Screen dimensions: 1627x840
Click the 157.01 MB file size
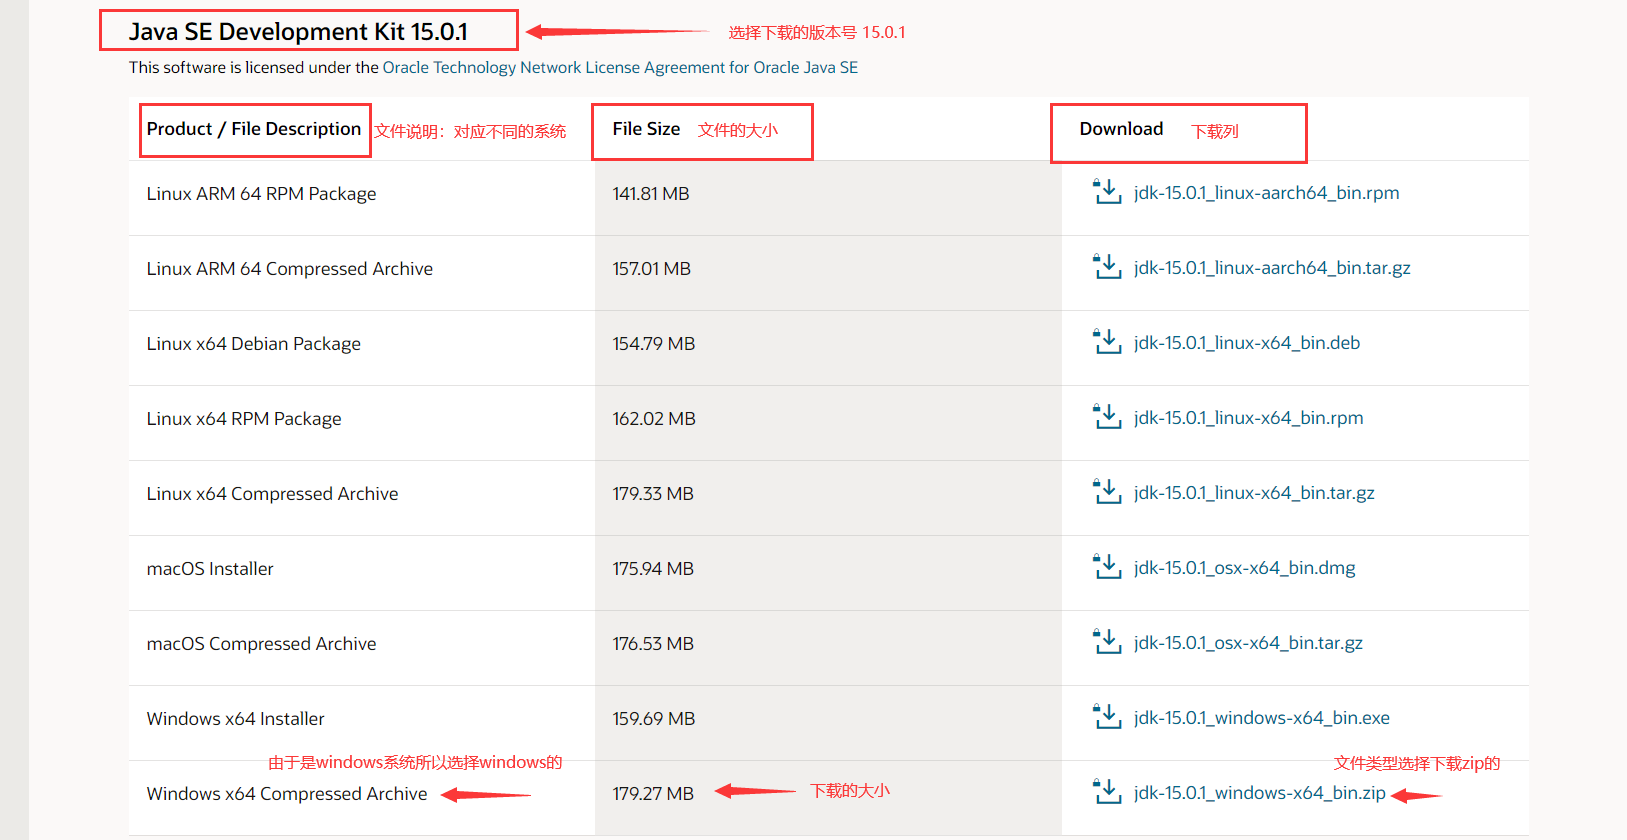click(652, 269)
